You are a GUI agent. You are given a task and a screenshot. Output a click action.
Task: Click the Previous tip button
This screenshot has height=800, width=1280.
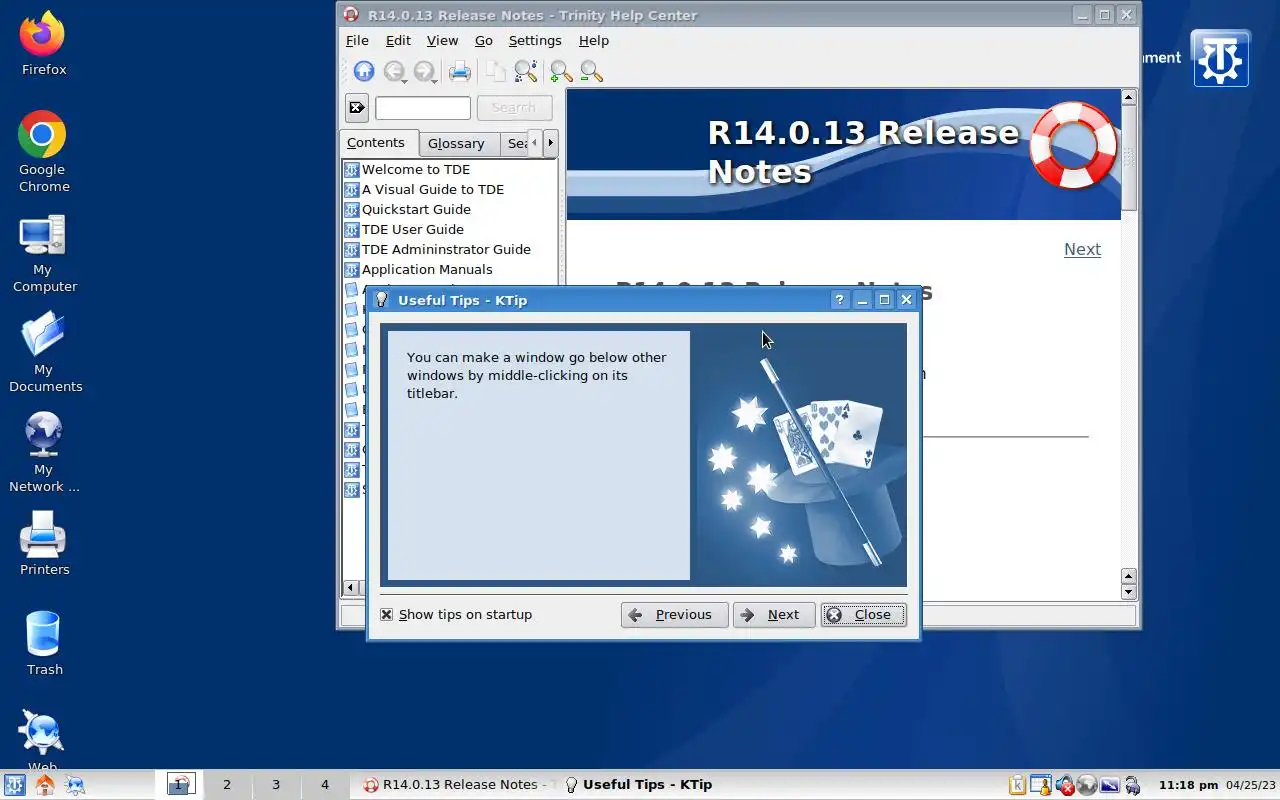(x=674, y=615)
